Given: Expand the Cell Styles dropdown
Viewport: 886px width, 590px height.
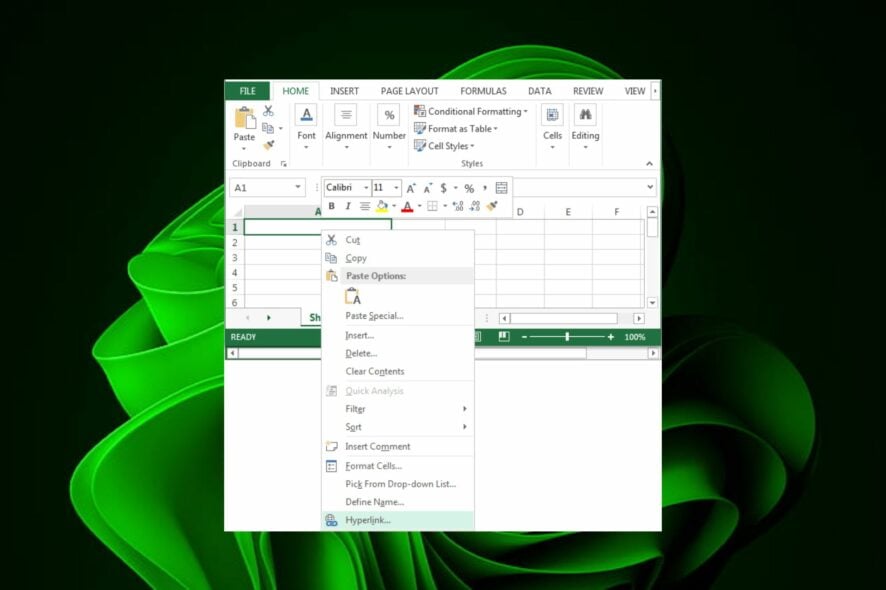Looking at the screenshot, I should pos(472,146).
